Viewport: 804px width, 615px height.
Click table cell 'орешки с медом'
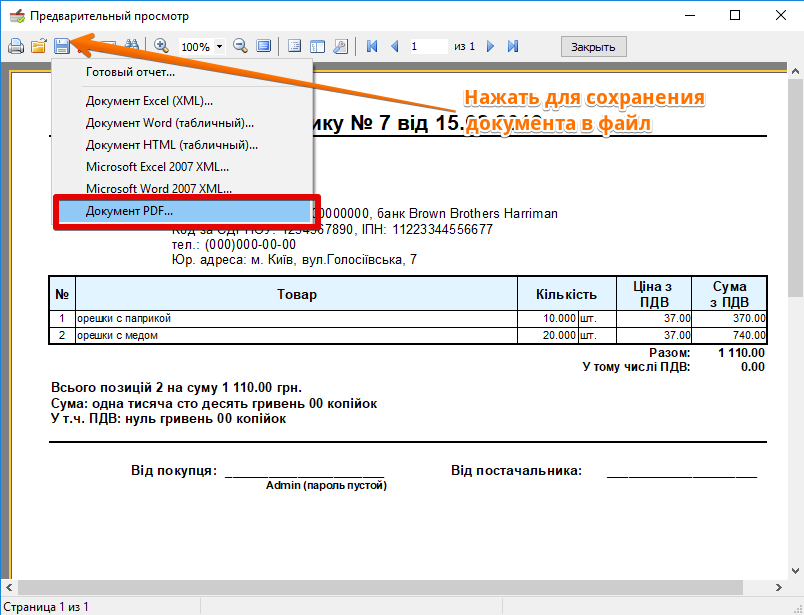[296, 335]
